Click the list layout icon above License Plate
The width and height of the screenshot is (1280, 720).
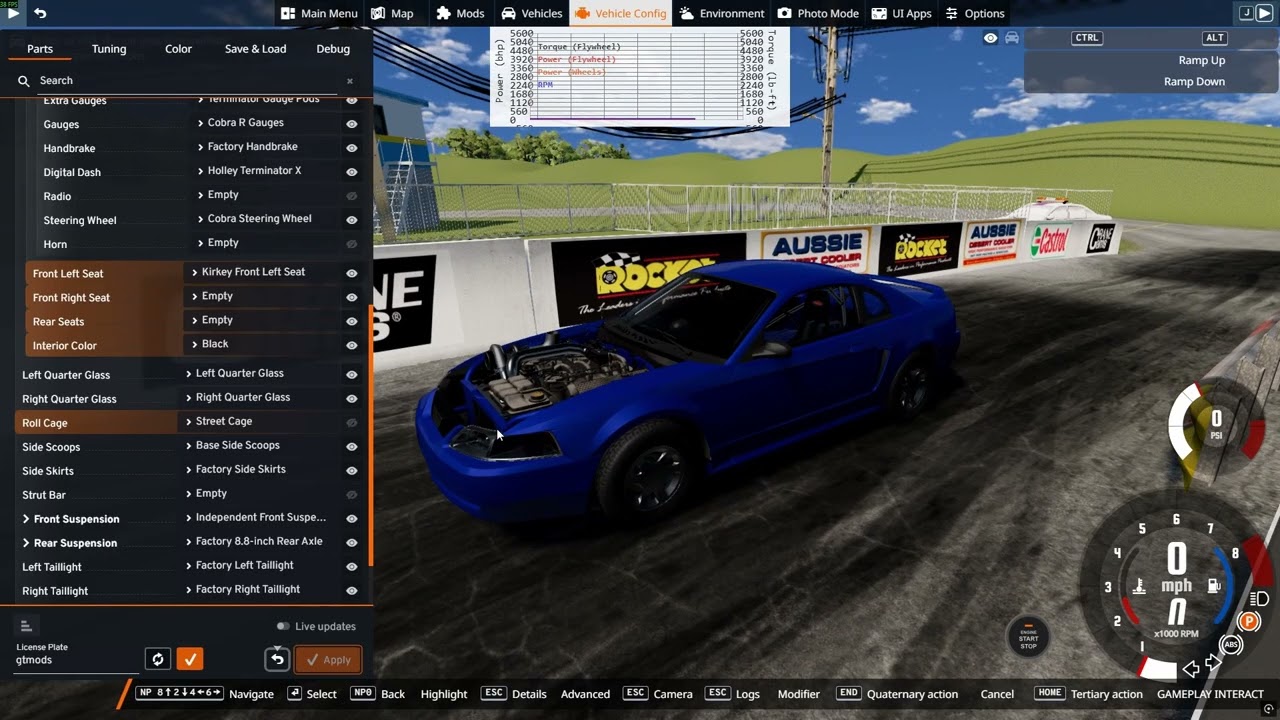click(27, 626)
